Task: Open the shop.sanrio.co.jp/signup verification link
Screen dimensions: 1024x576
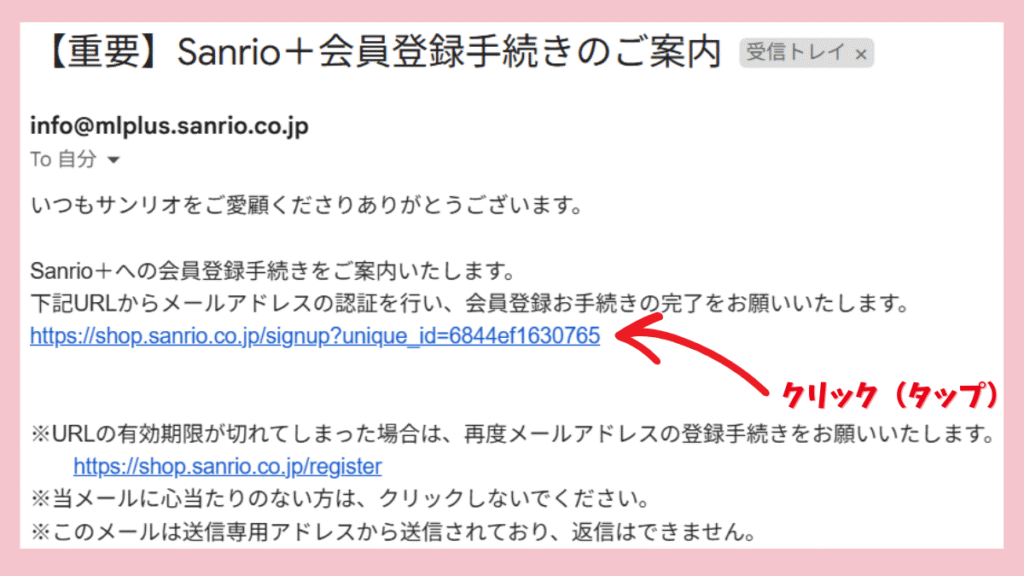Action: (315, 336)
